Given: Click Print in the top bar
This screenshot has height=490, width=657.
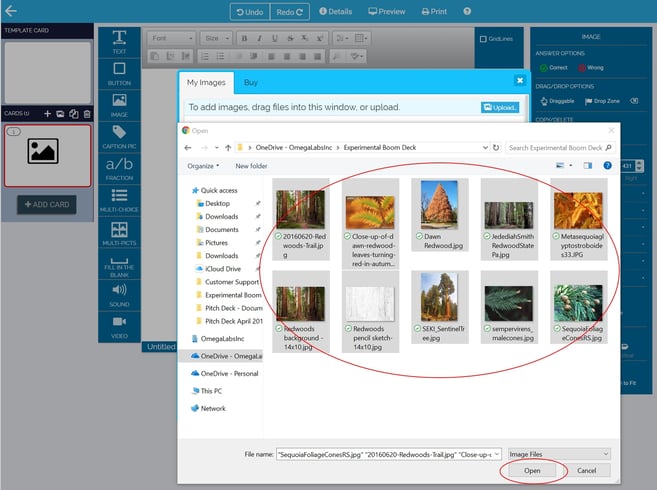Looking at the screenshot, I should point(434,11).
